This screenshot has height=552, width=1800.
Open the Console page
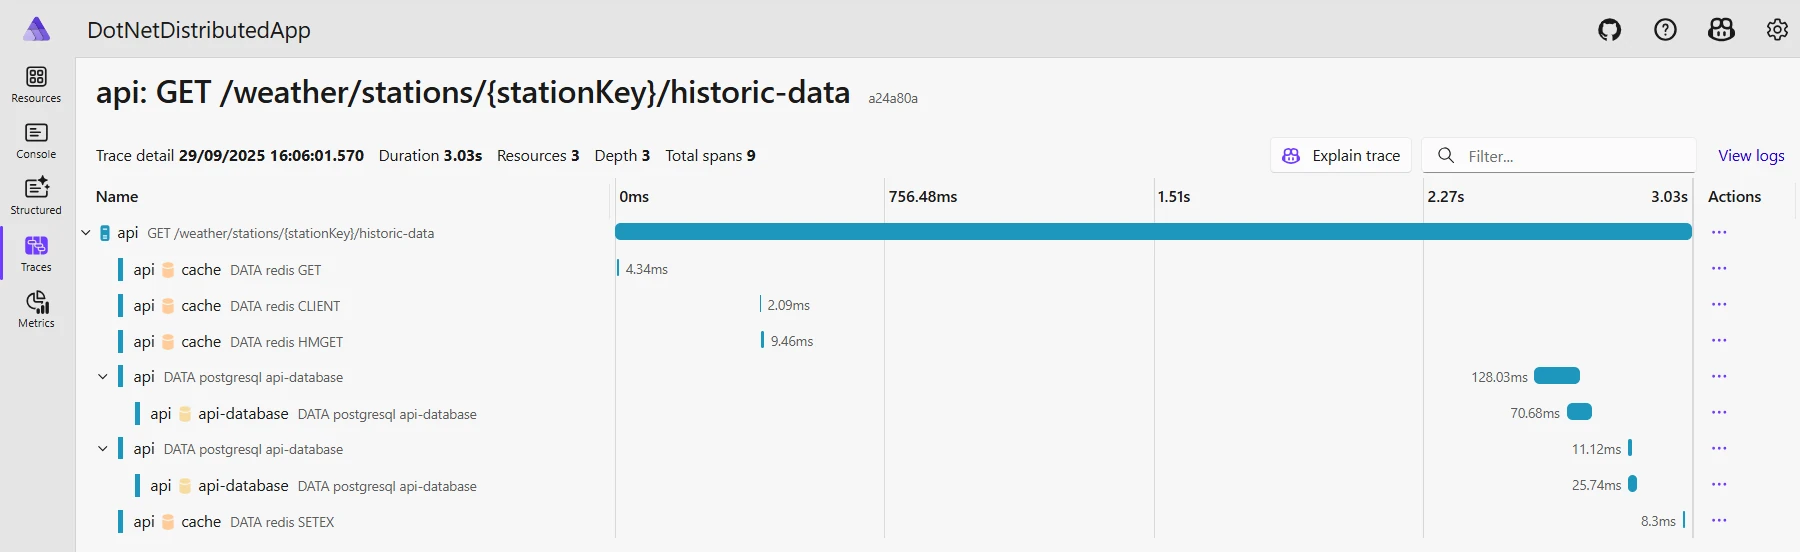coord(36,140)
